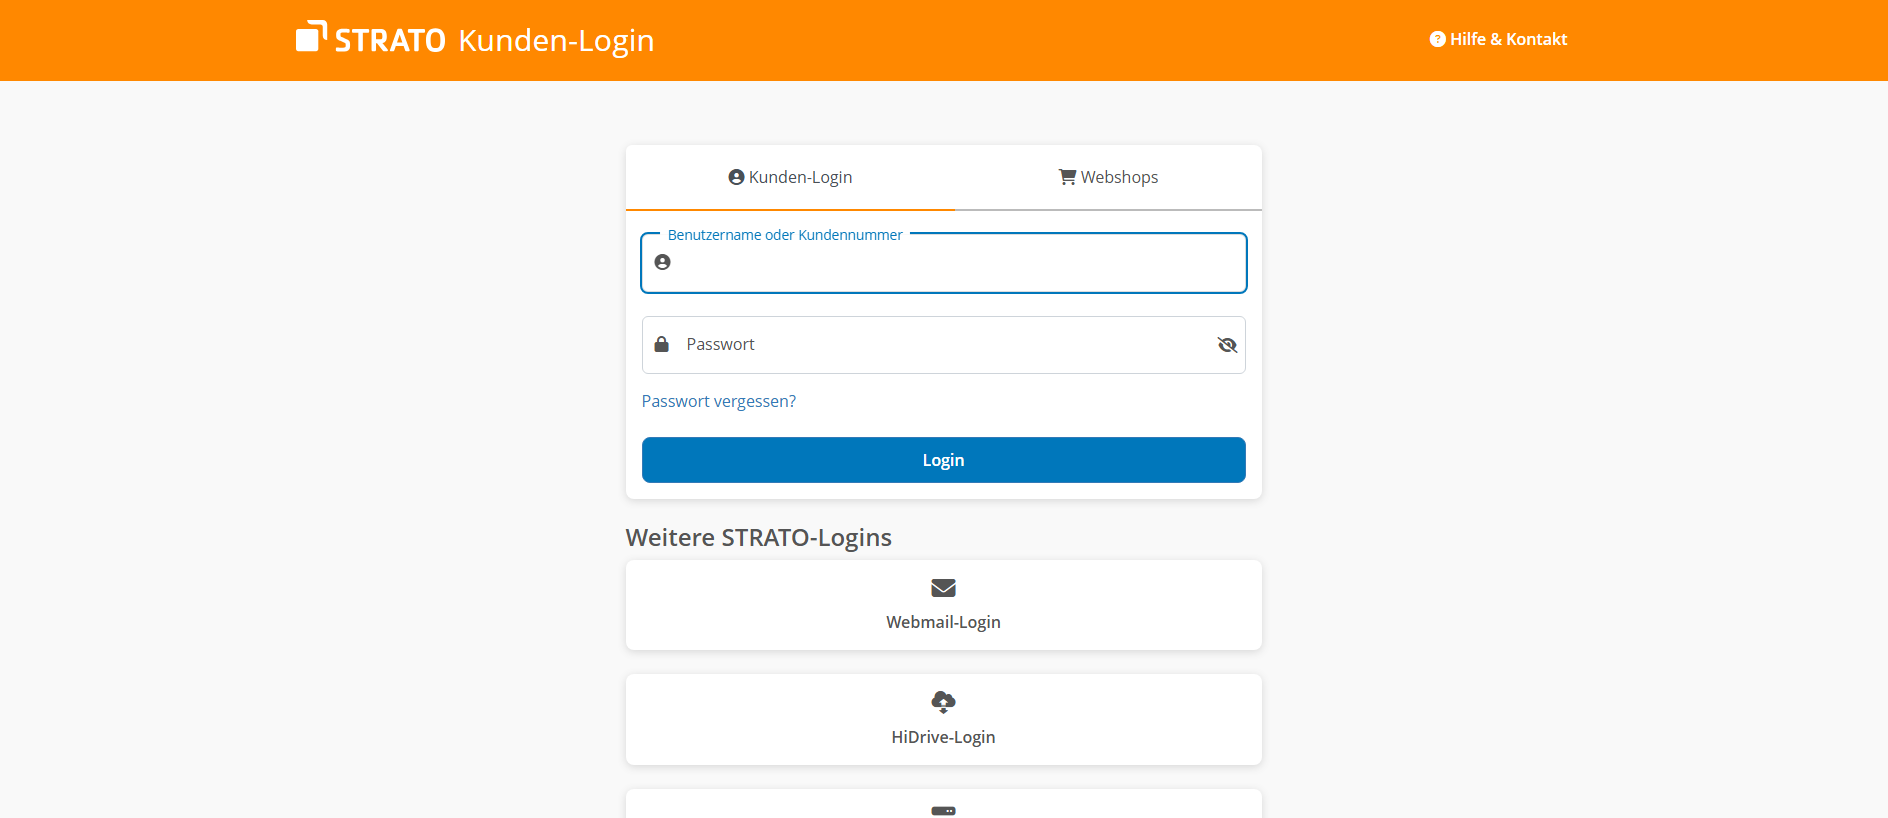Viewport: 1888px width, 818px height.
Task: Click the cloud icon for HiDrive
Action: [x=943, y=702]
